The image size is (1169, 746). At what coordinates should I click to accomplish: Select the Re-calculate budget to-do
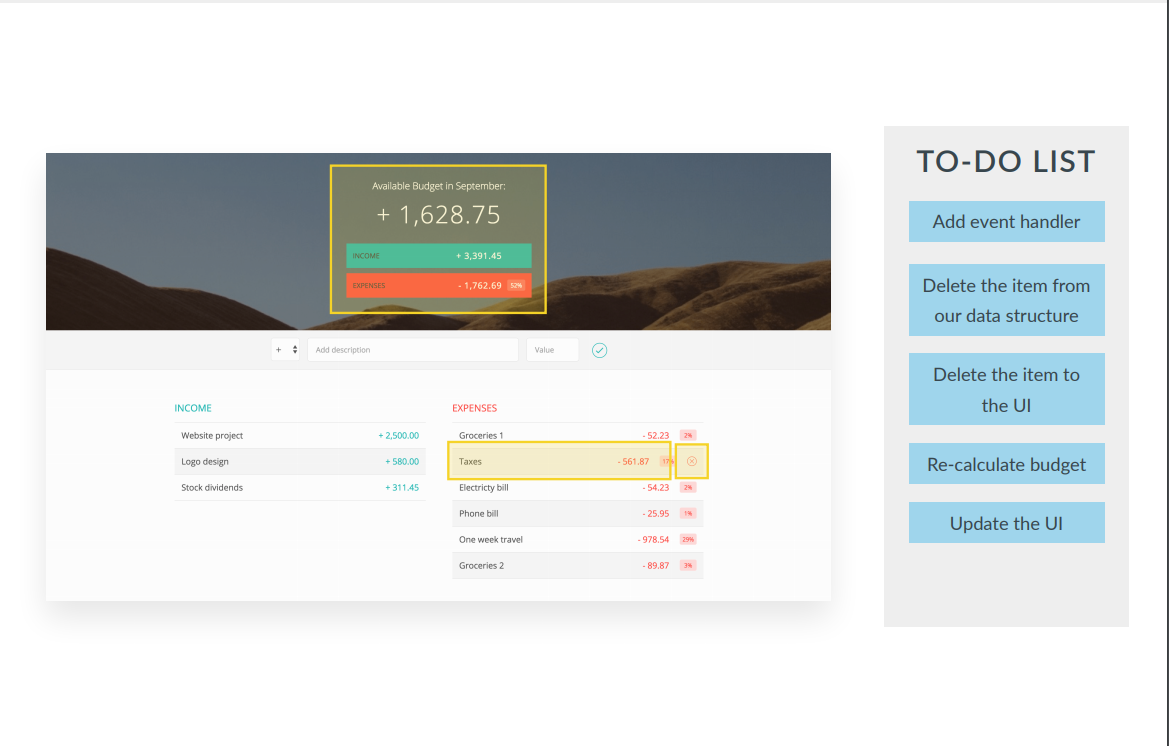[x=1006, y=464]
